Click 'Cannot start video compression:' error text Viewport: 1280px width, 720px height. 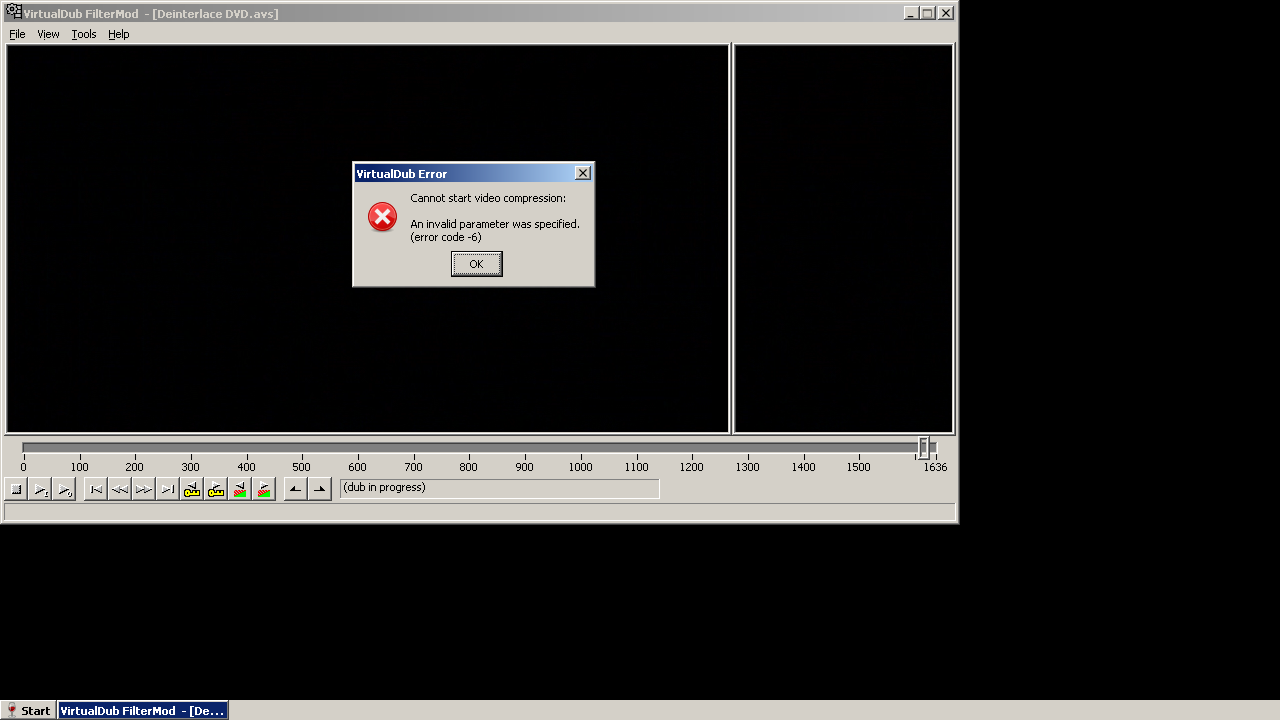(x=488, y=198)
